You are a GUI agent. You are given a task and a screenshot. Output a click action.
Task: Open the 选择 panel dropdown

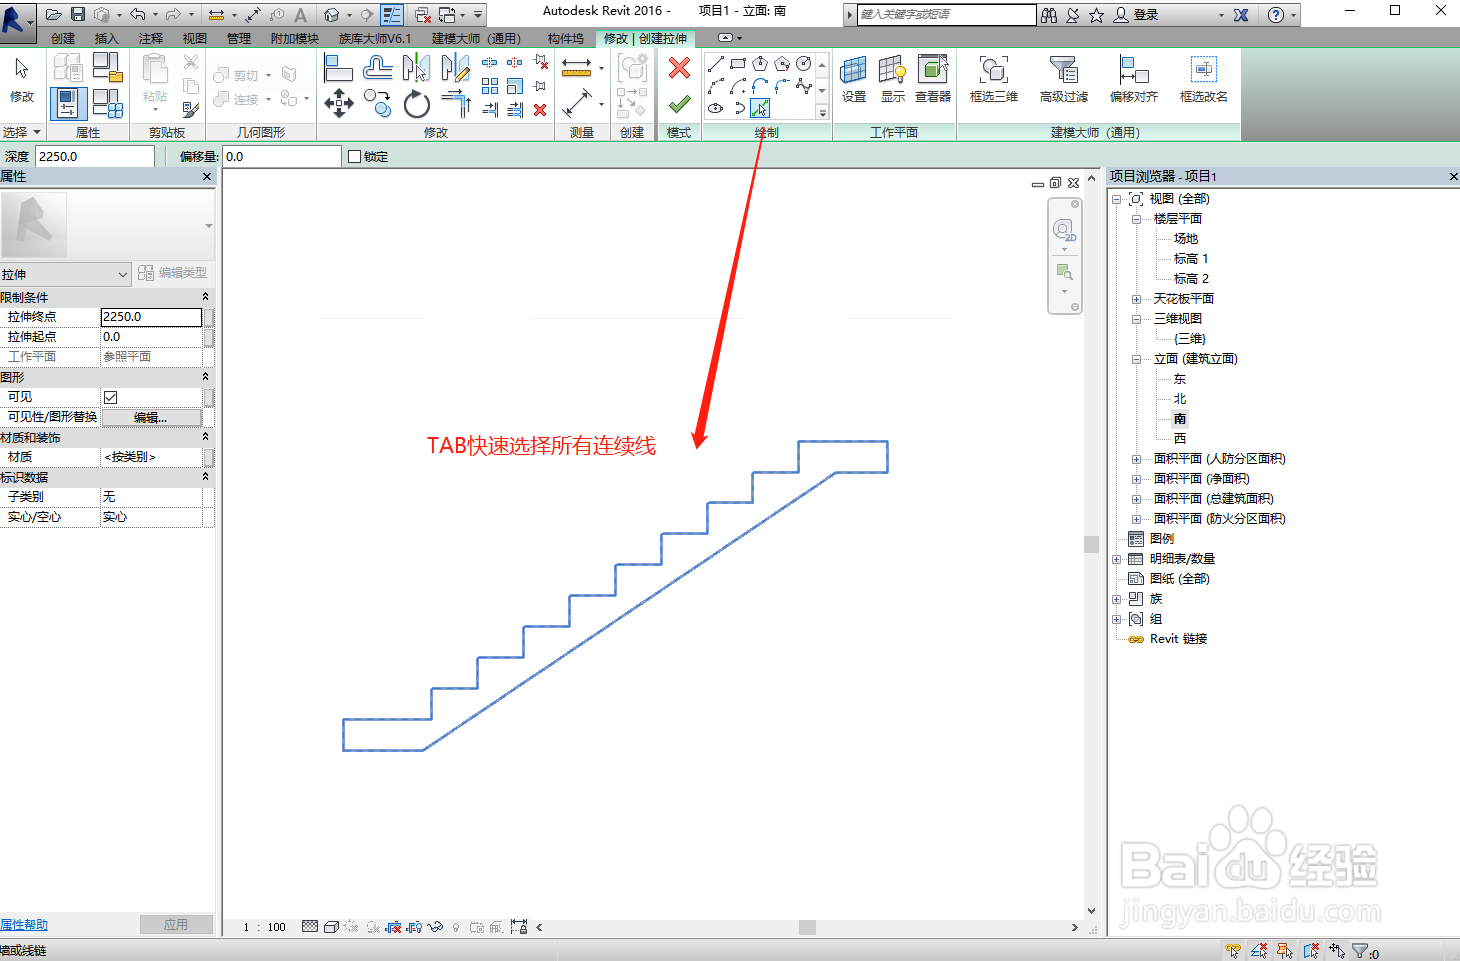pos(22,132)
